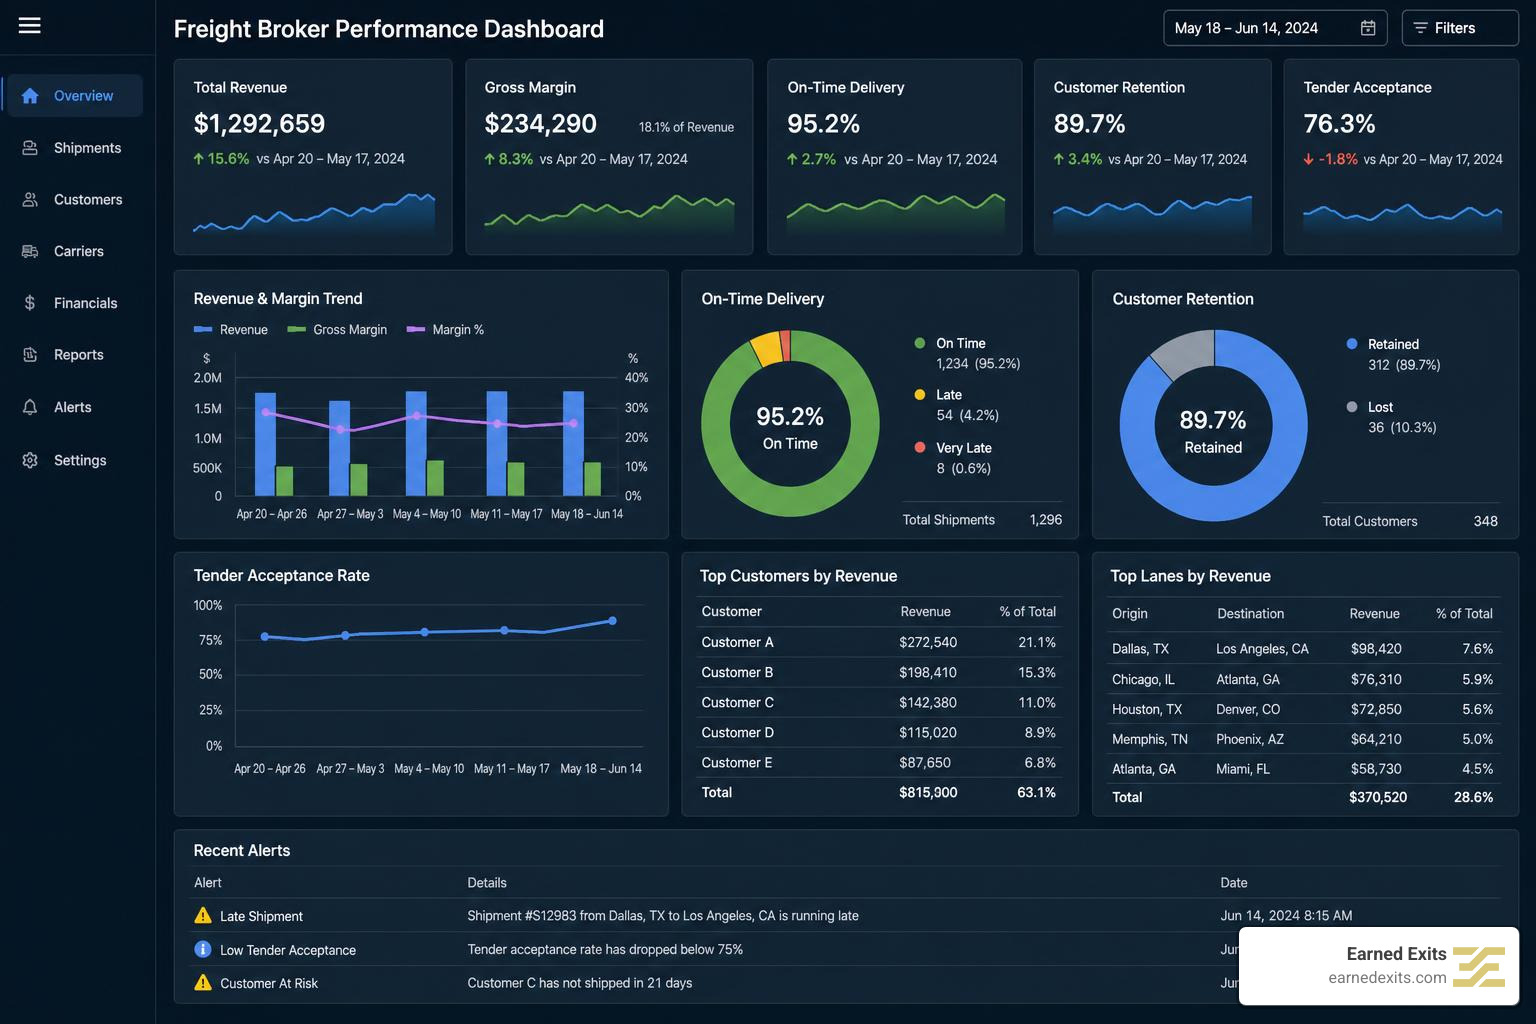1536x1024 pixels.
Task: Open the hamburger navigation menu
Action: pyautogui.click(x=30, y=25)
